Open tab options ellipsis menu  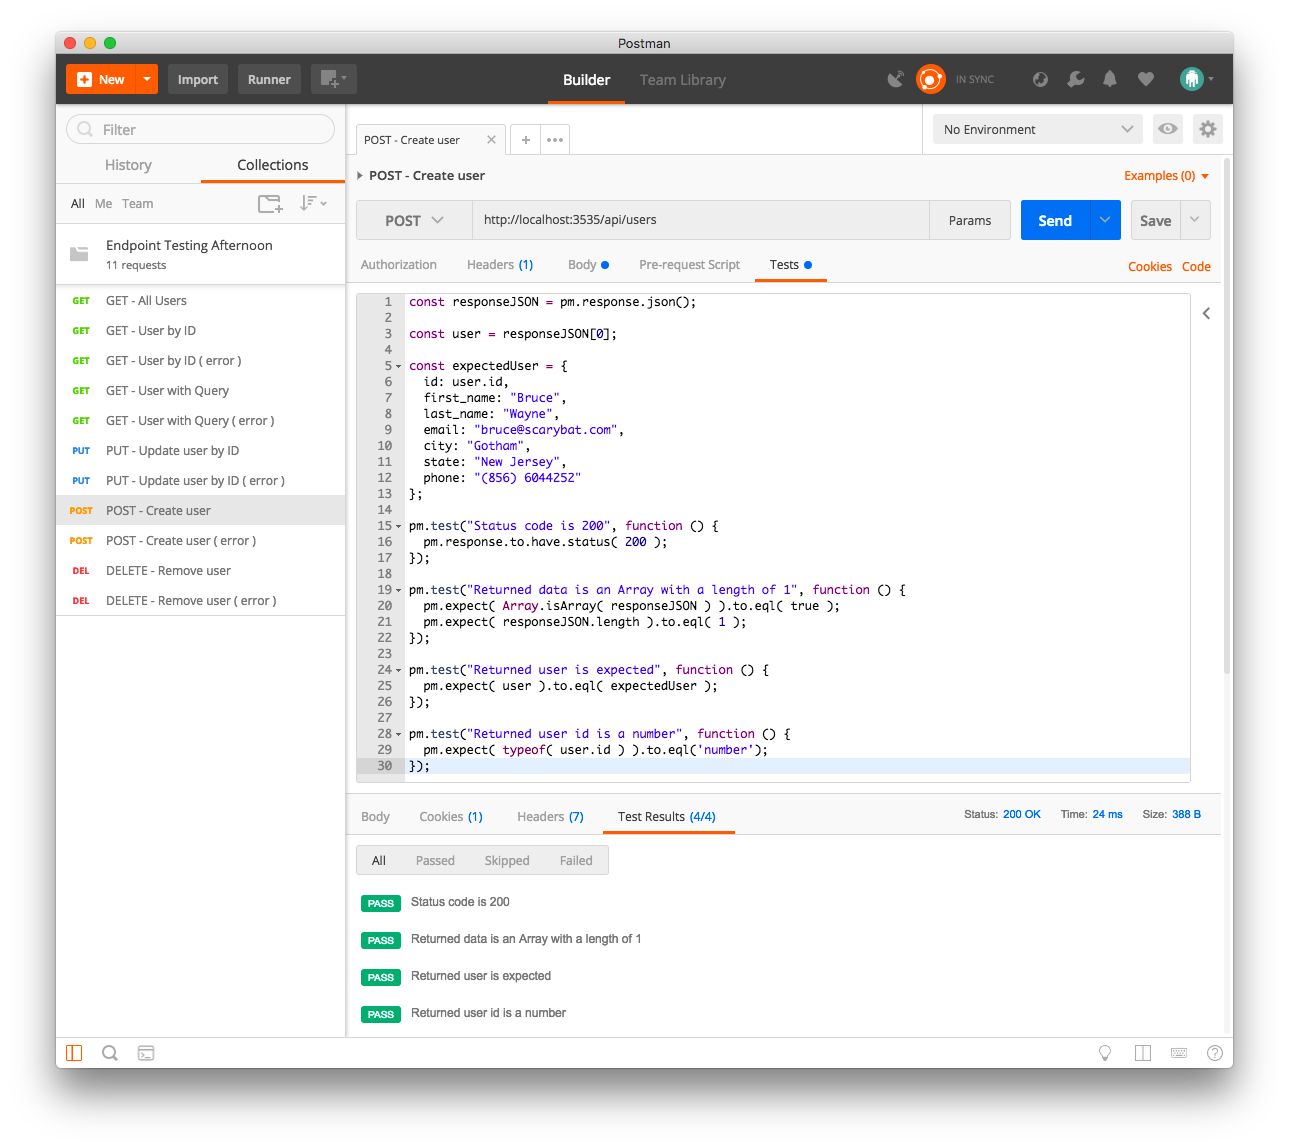pyautogui.click(x=555, y=140)
